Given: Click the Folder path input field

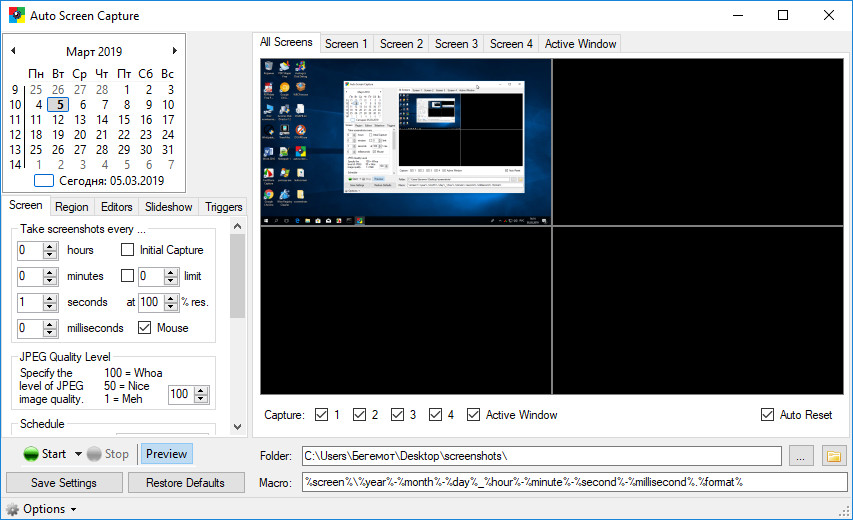Looking at the screenshot, I should (542, 456).
